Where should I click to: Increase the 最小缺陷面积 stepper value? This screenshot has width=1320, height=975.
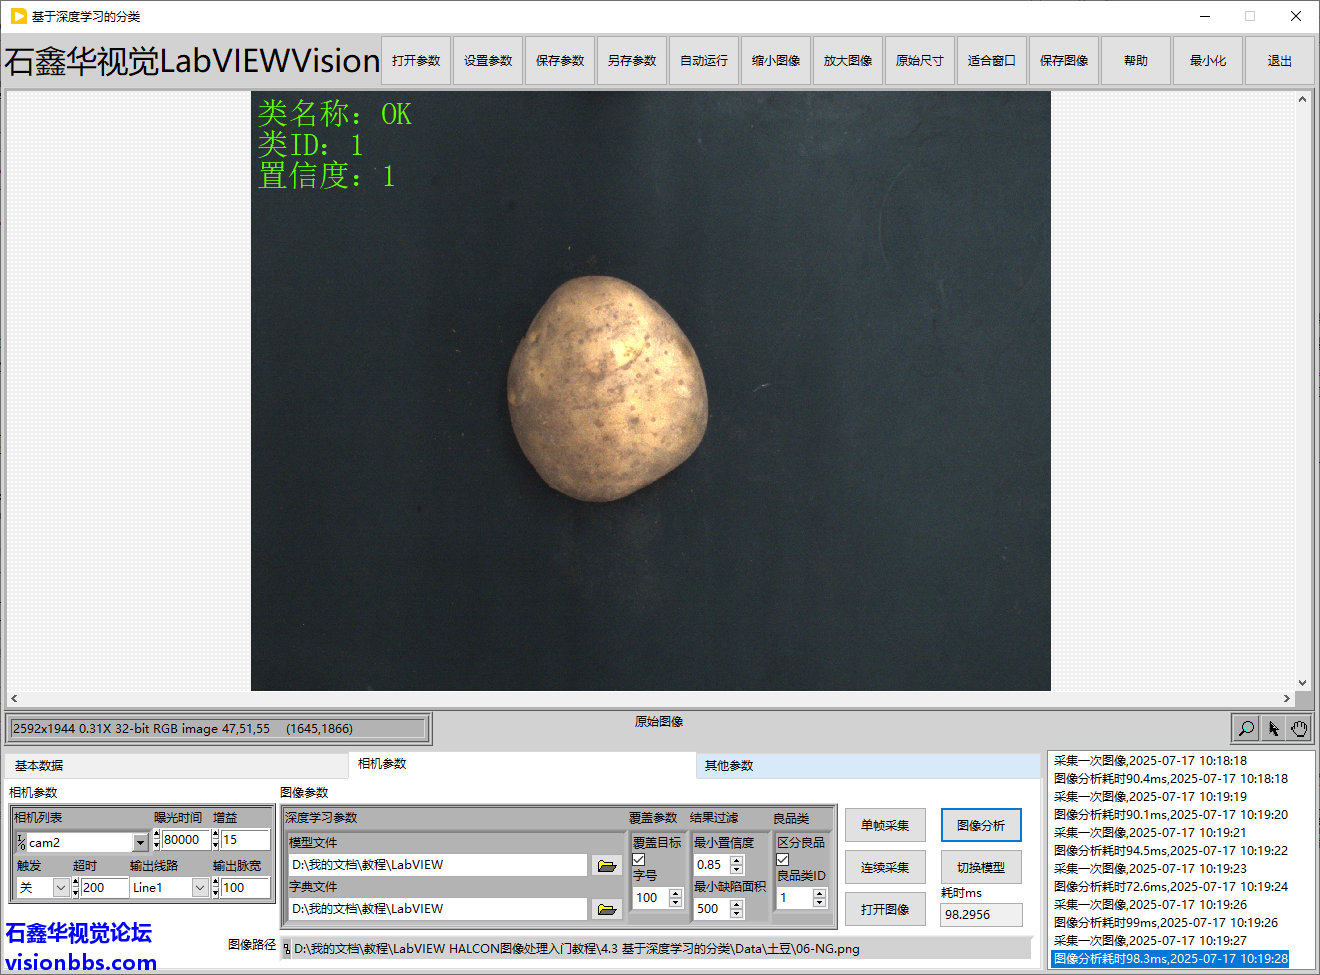737,903
